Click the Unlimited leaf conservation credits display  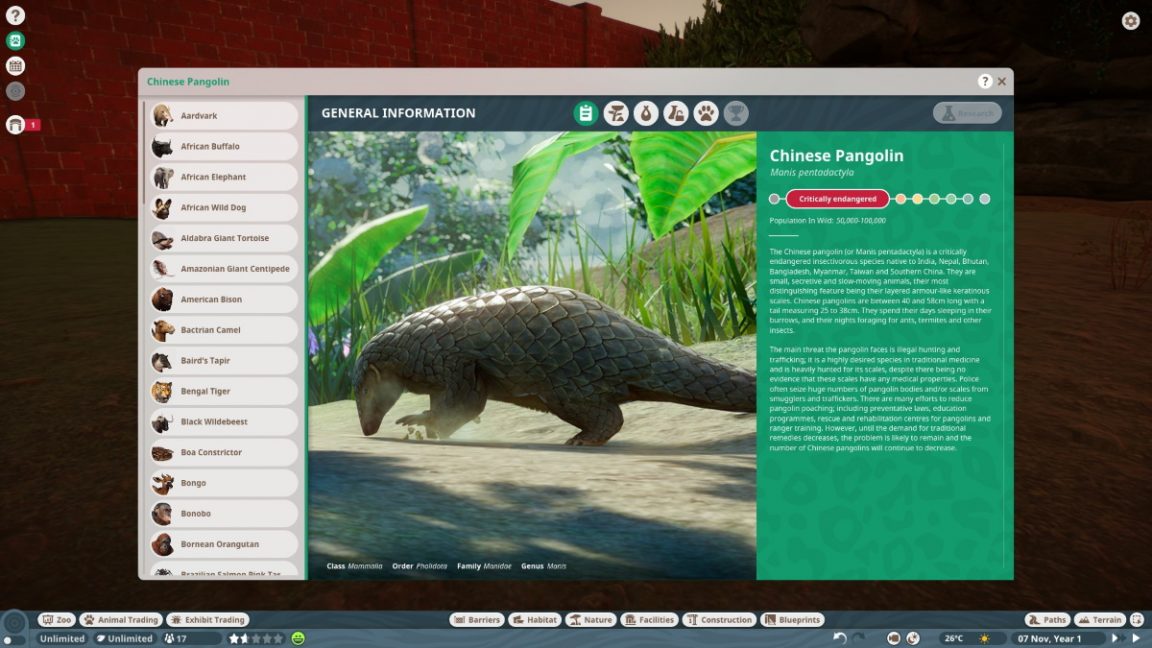(x=124, y=638)
